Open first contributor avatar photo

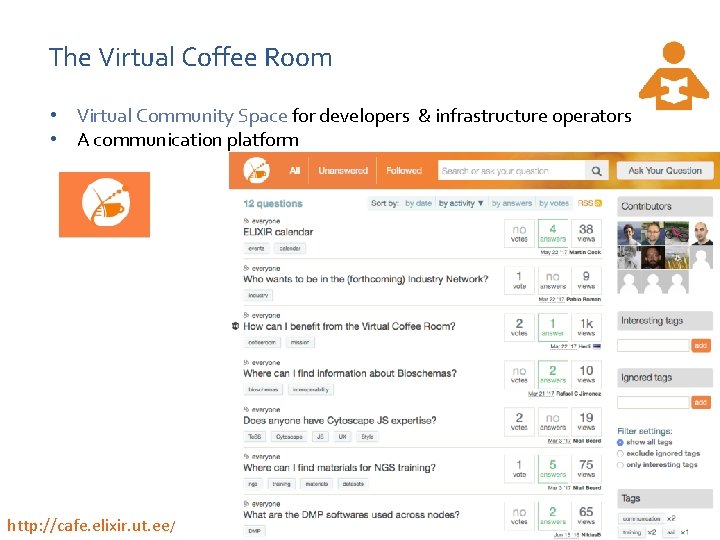click(x=629, y=233)
